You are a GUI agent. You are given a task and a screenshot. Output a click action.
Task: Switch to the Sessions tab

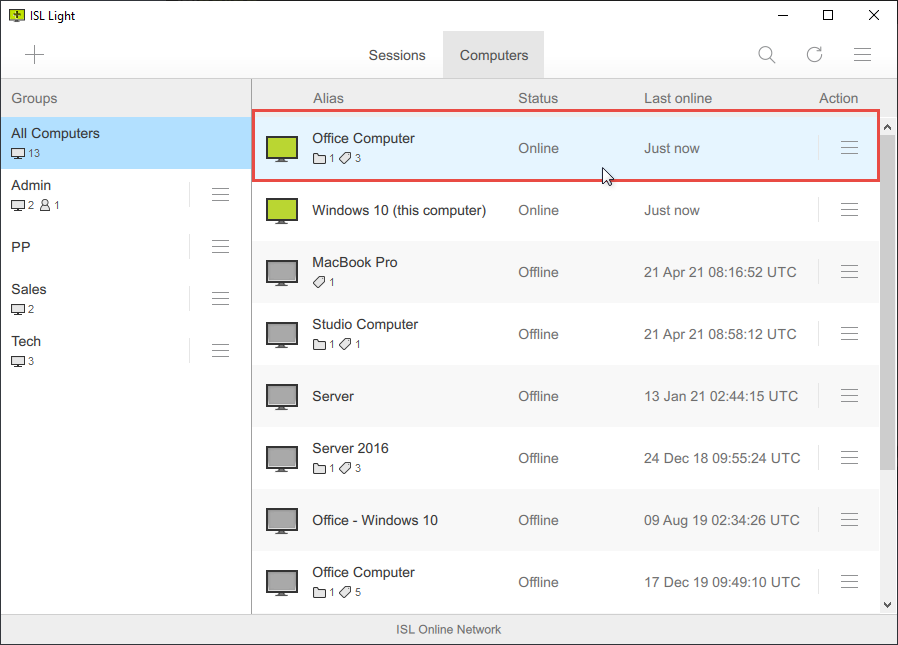pyautogui.click(x=397, y=55)
